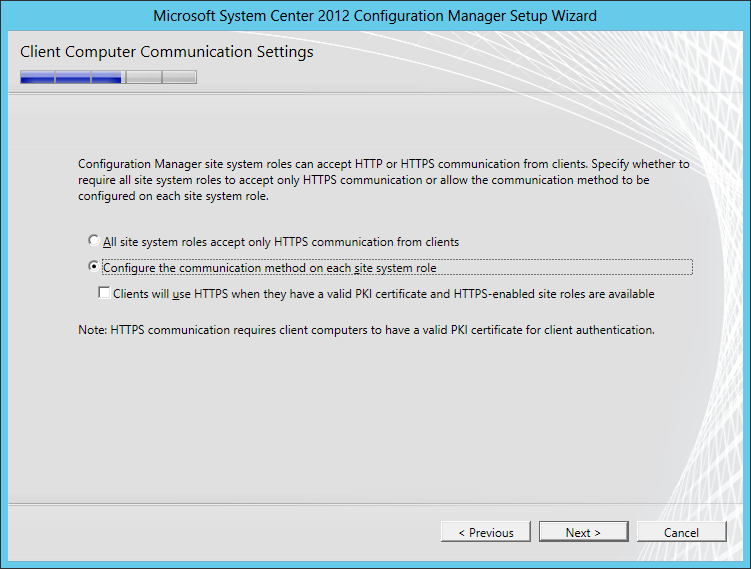Select the per-role communication method radio button

94,267
